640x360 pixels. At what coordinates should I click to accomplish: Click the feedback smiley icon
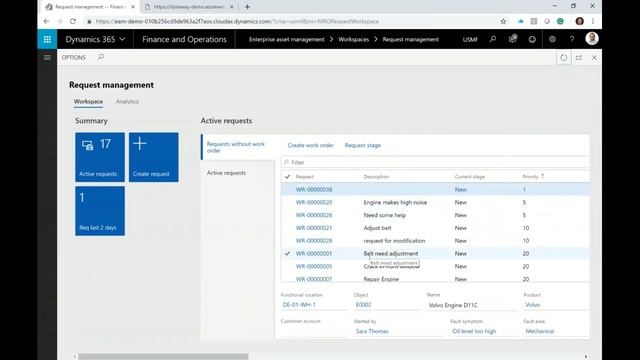click(532, 39)
